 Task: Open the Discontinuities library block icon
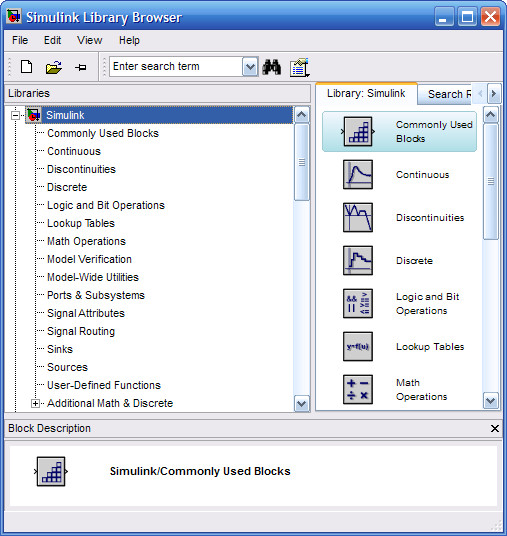tap(358, 217)
